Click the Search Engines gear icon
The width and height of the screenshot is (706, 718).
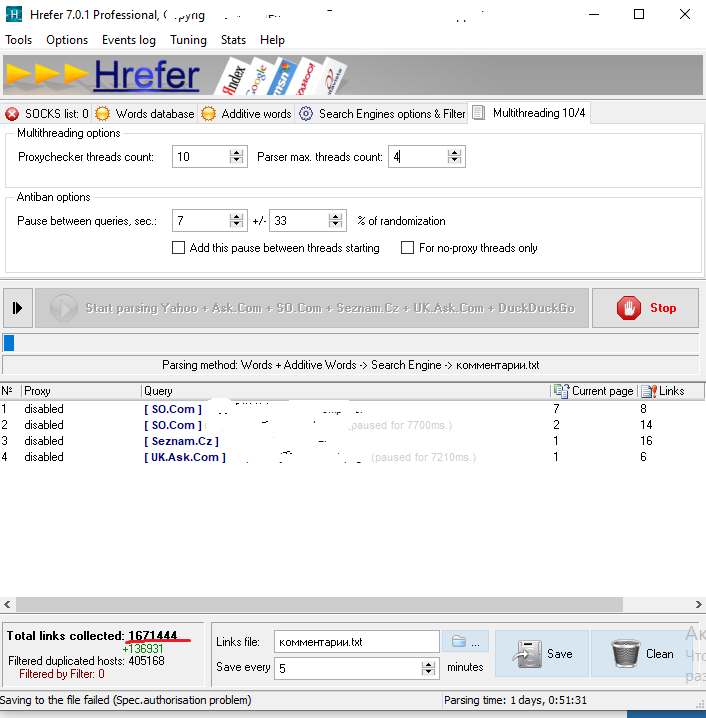click(x=306, y=114)
